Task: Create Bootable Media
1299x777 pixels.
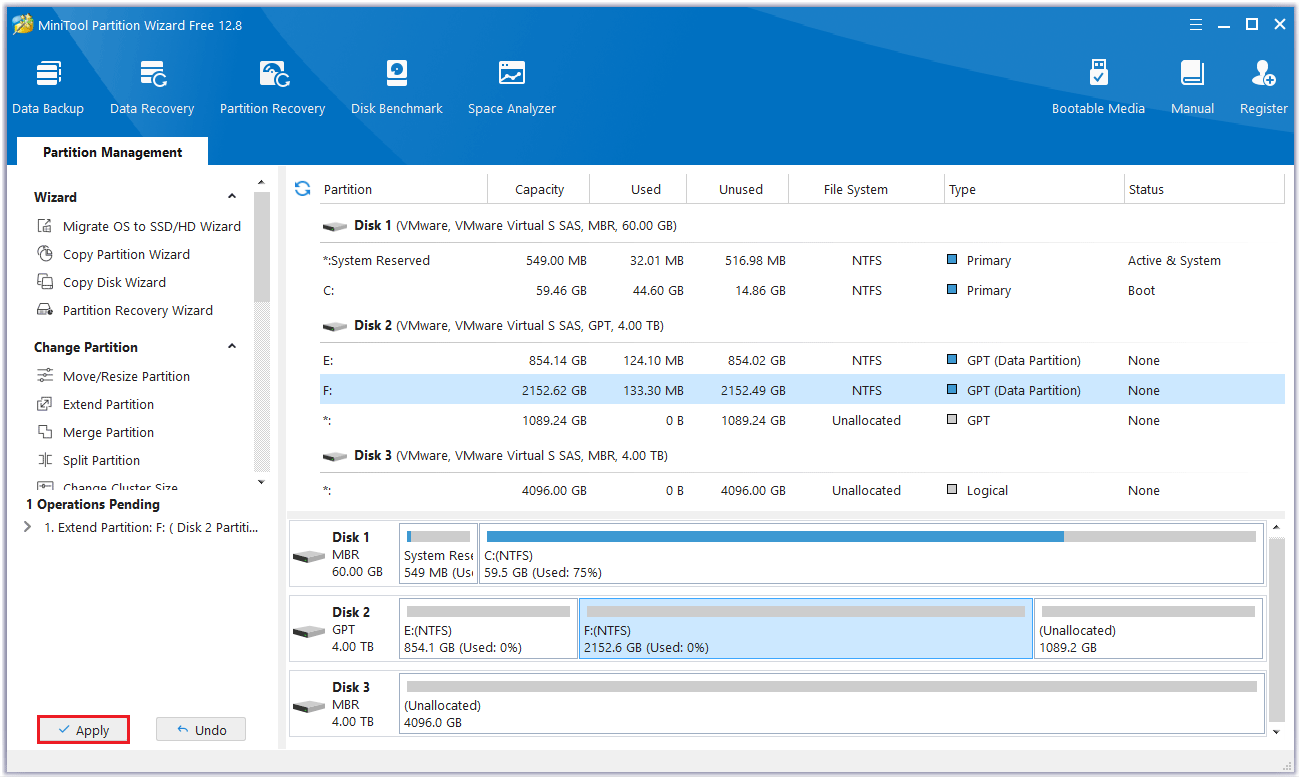Action: [x=1098, y=88]
